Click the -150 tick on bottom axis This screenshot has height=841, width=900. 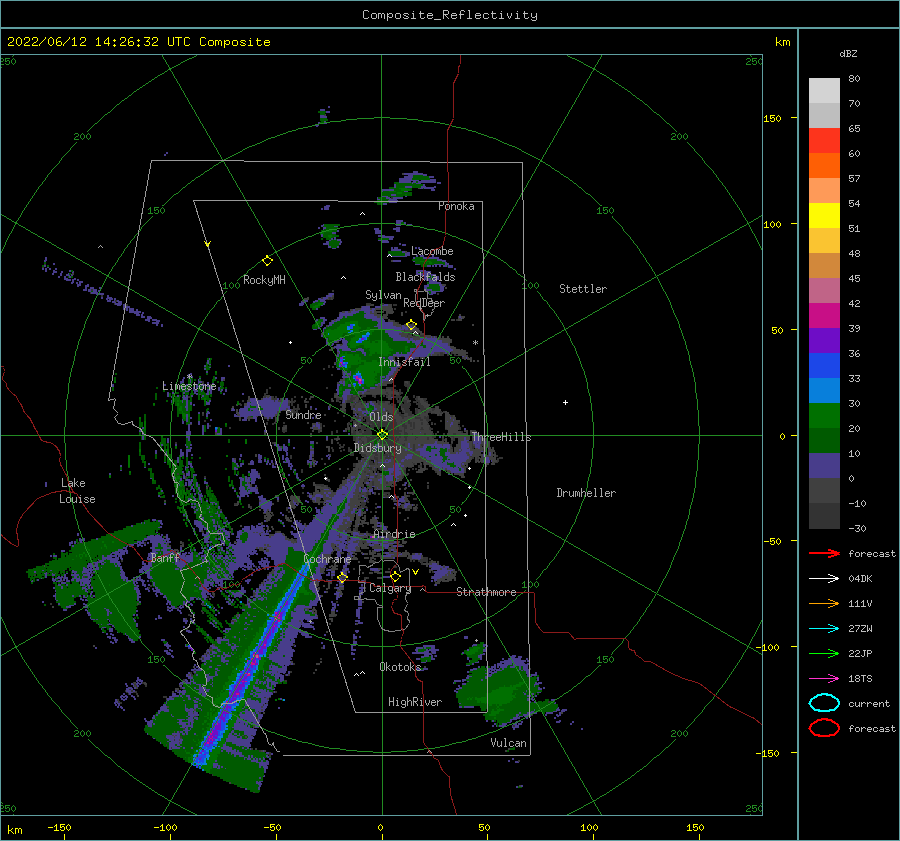[59, 827]
